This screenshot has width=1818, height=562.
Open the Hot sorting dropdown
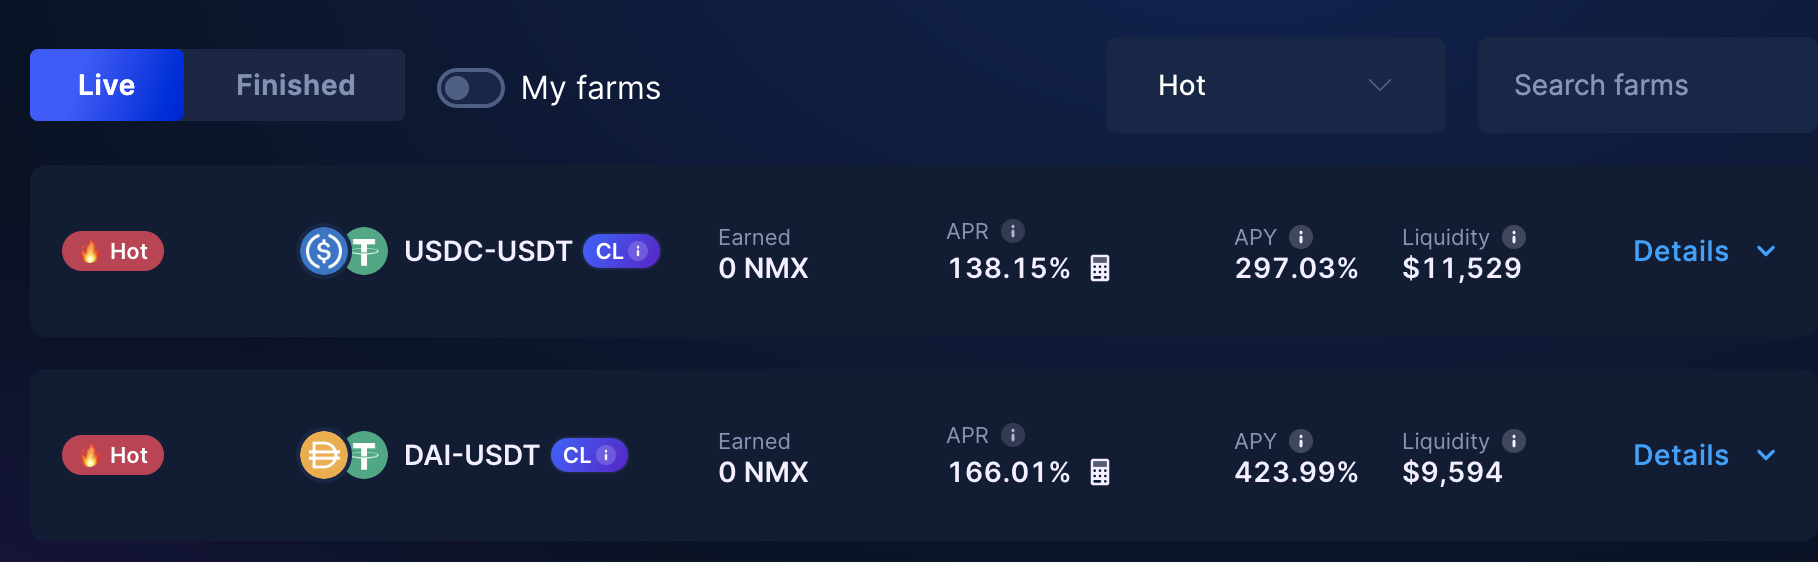[x=1275, y=85]
